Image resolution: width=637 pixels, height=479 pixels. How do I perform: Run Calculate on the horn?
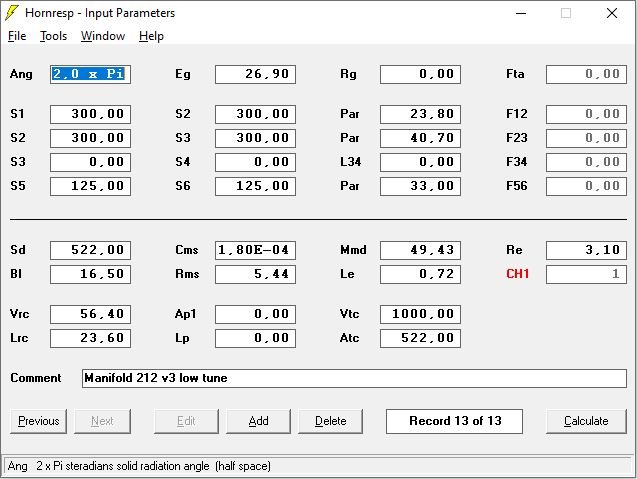pyautogui.click(x=586, y=421)
